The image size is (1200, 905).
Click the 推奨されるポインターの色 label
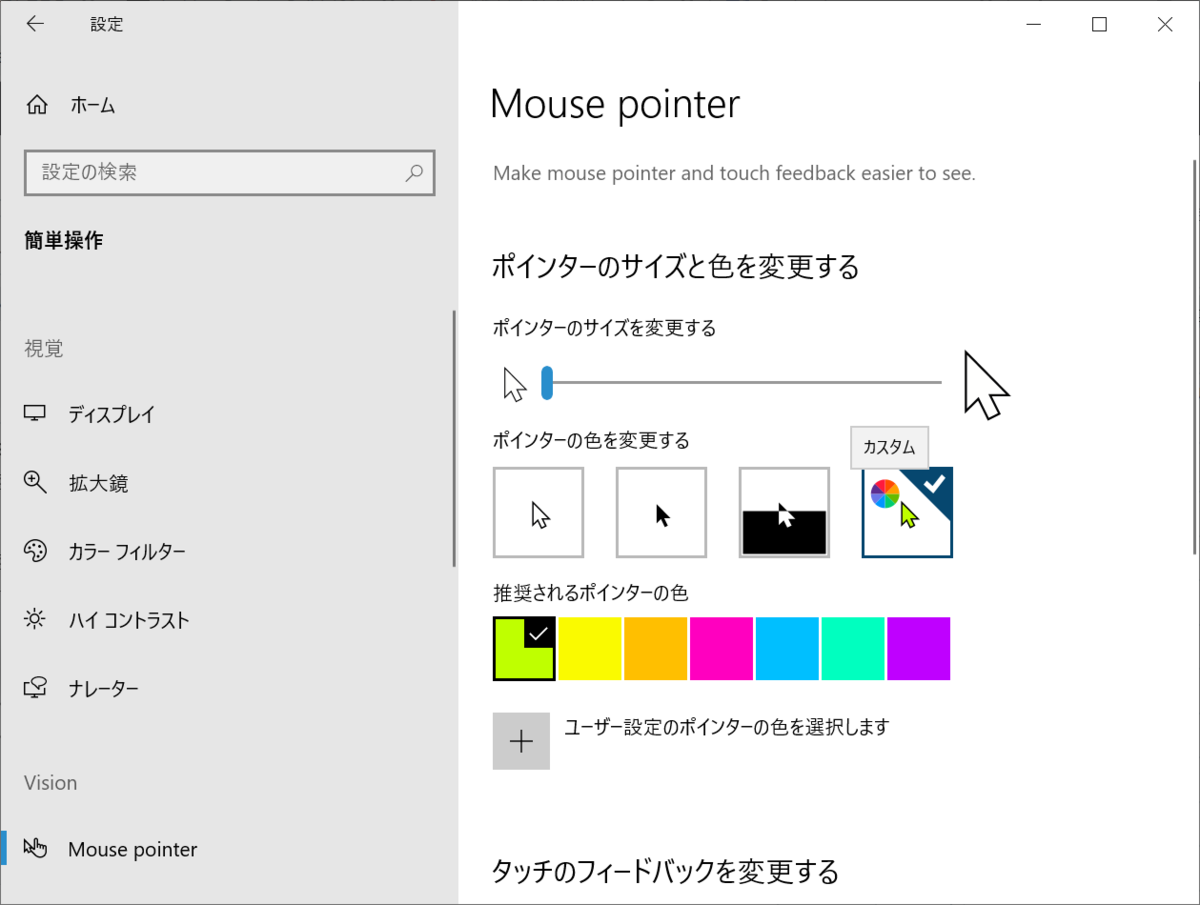[x=591, y=593]
